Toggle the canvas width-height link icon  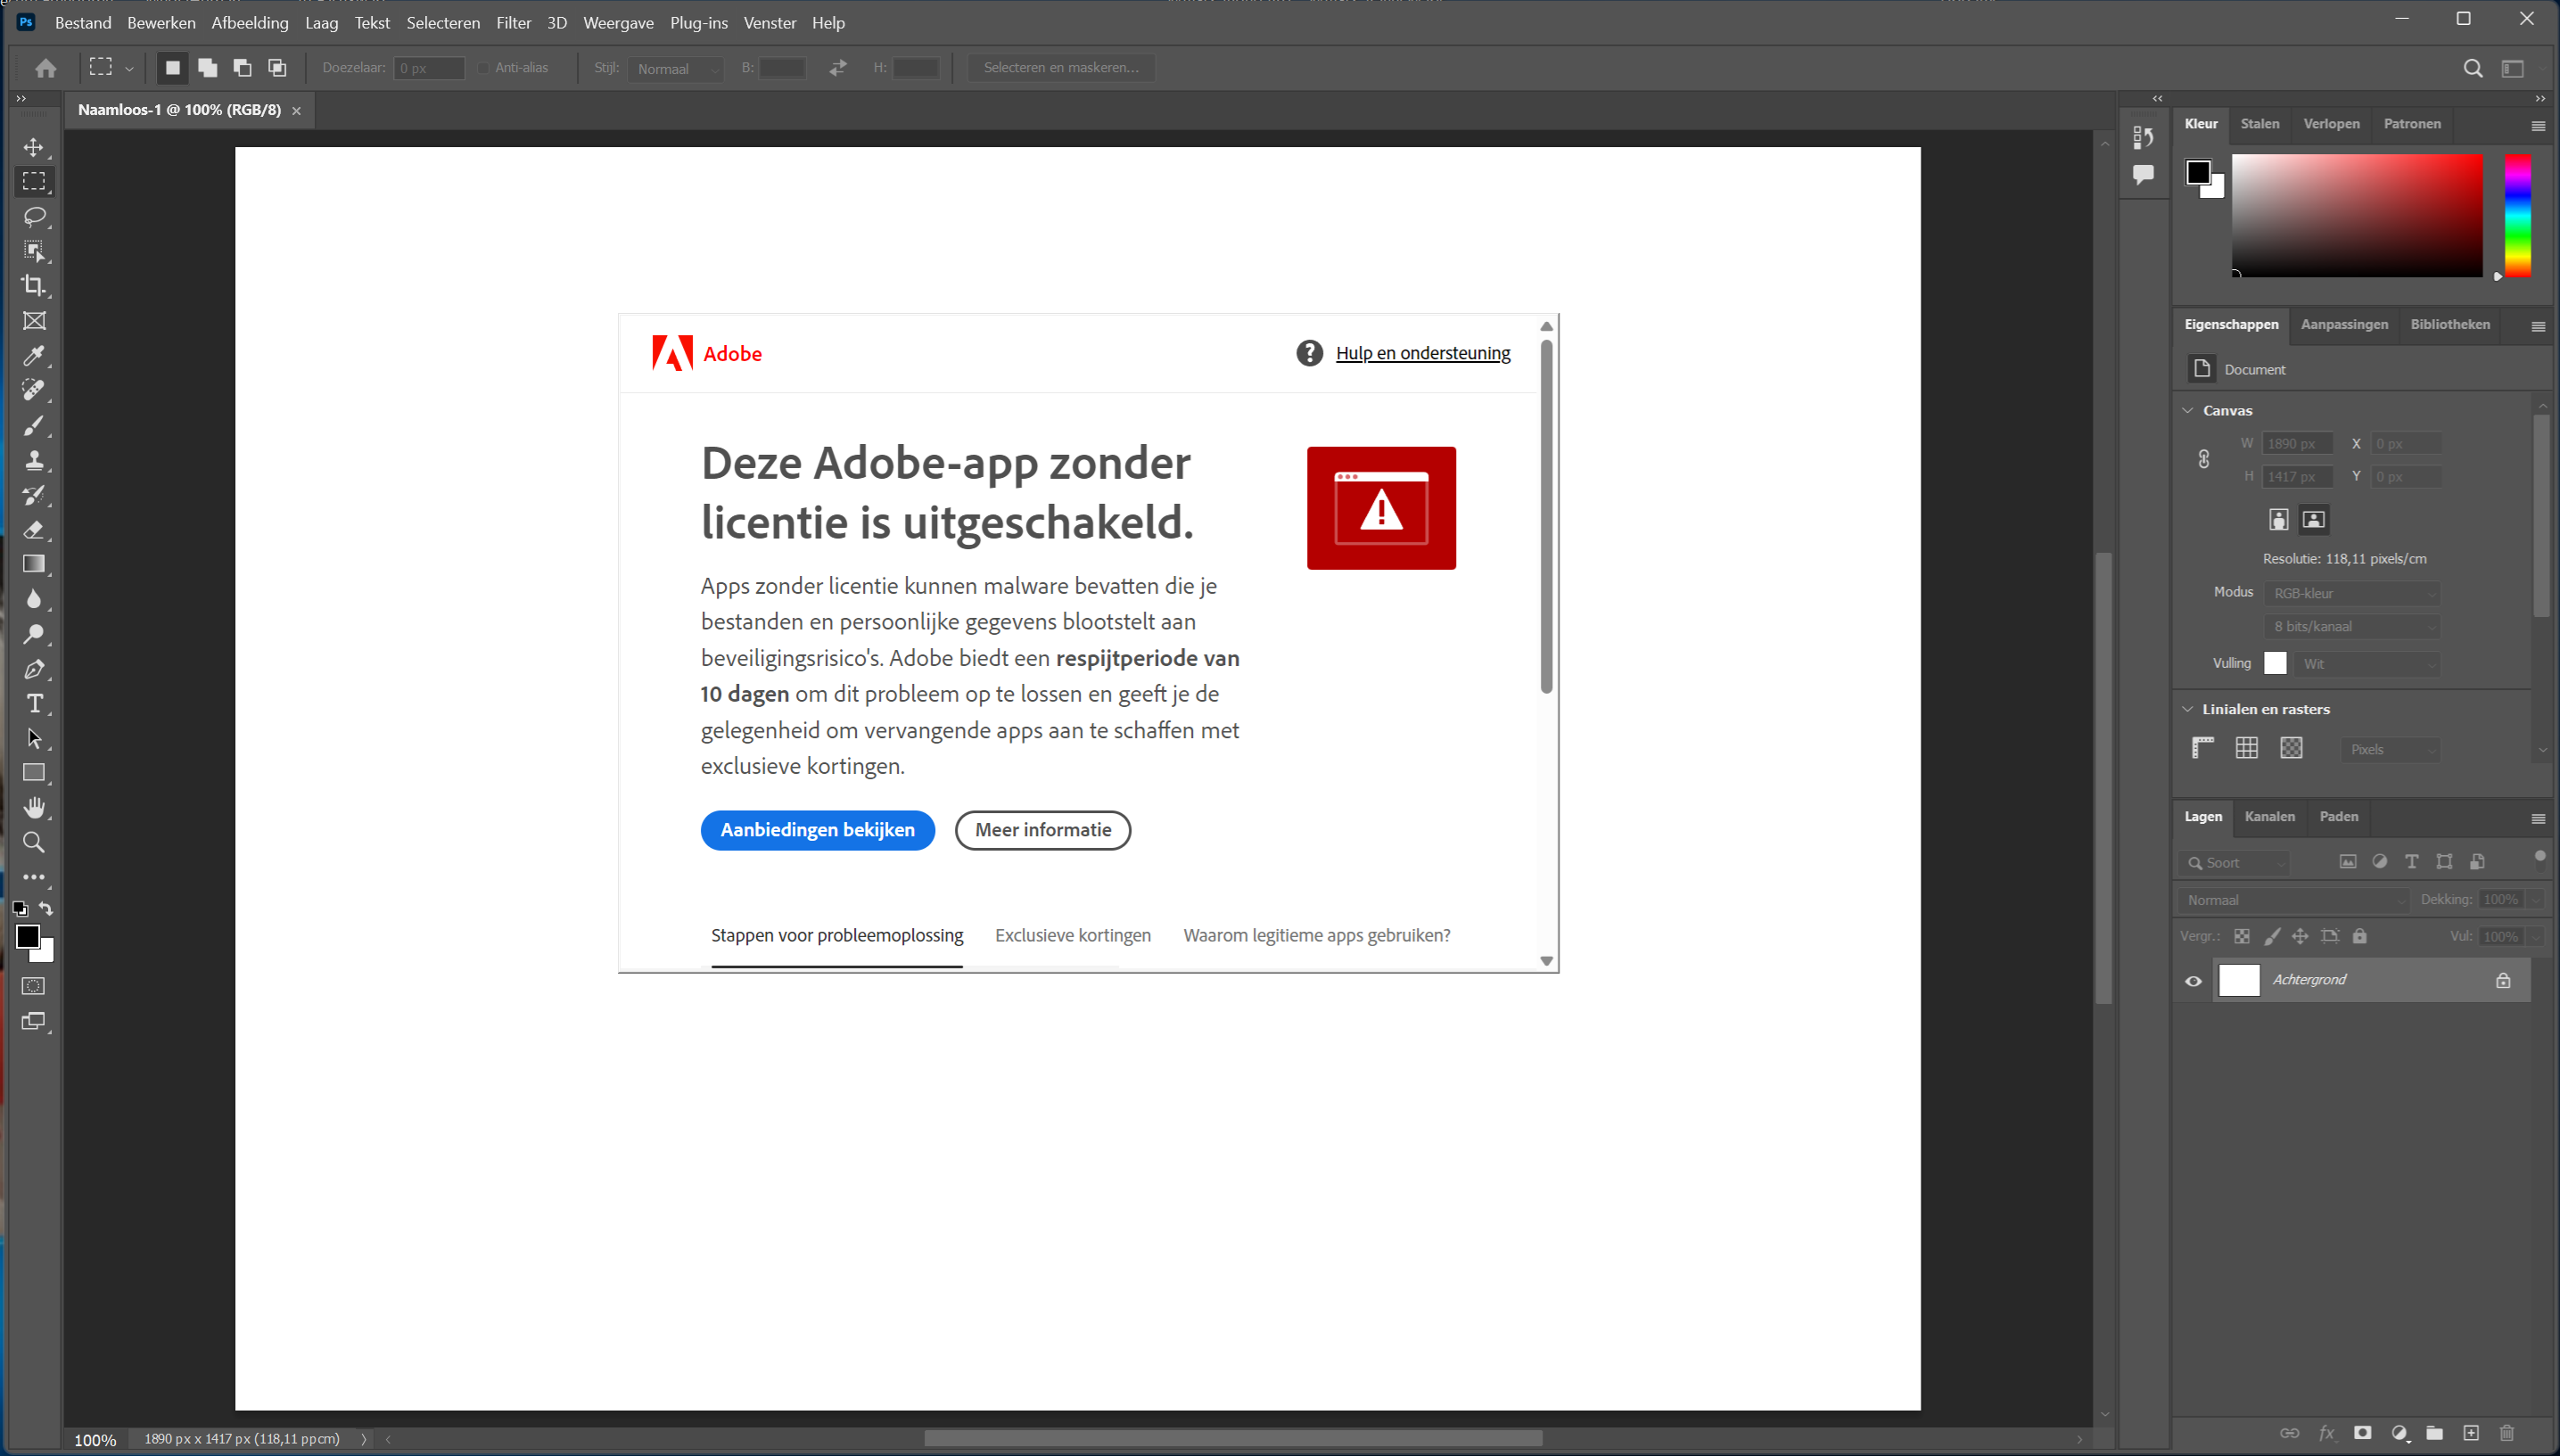point(2204,459)
